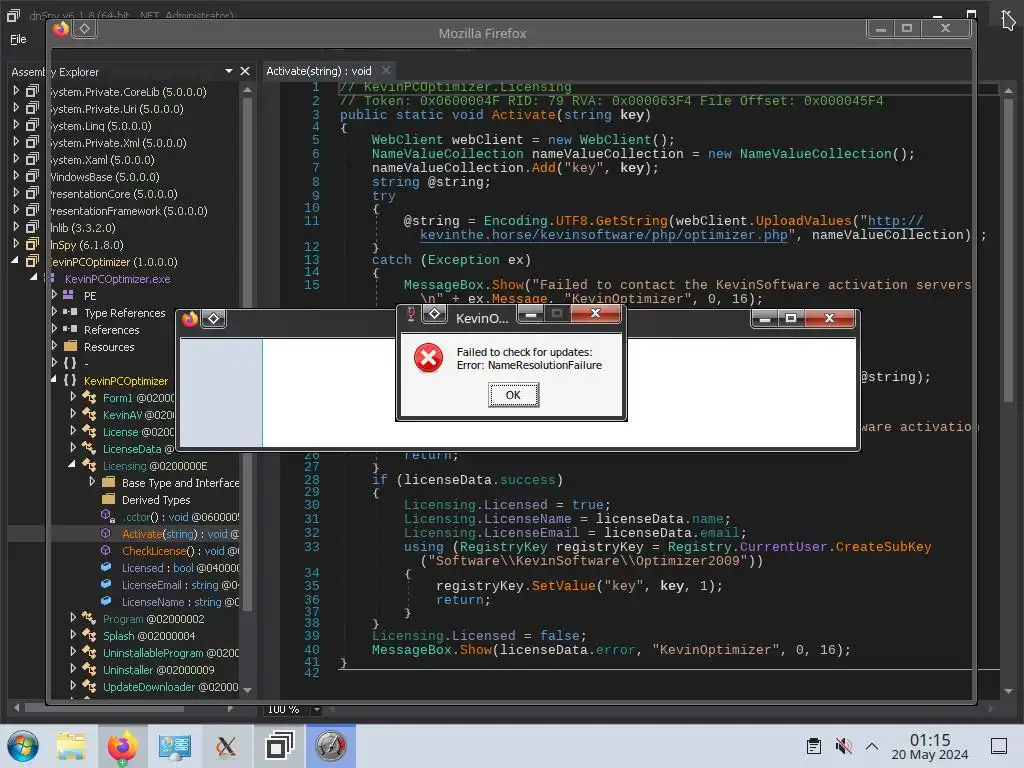Open the X application in the taskbar
Image resolution: width=1024 pixels, height=768 pixels.
pos(226,746)
